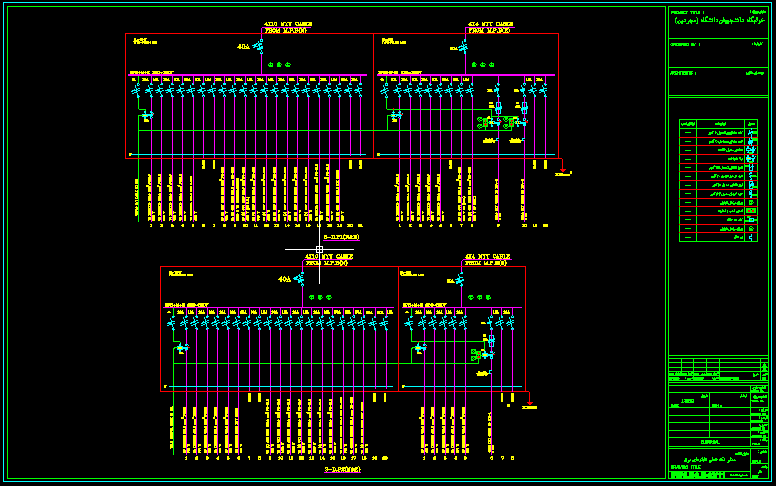Pick the 4X4 NYY CABLE text above bottom-right panel

[x=487, y=257]
